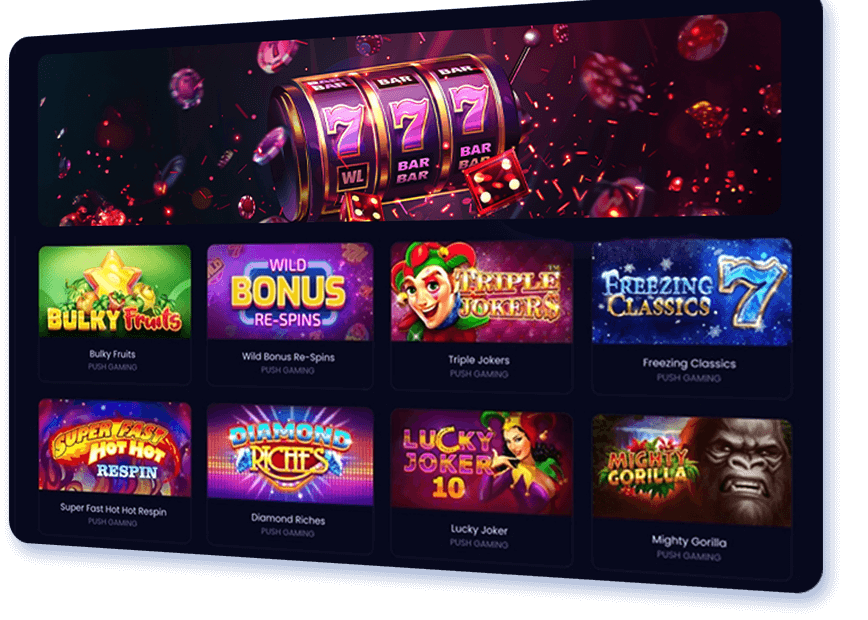
Task: Click Push Gaming provider under Freezing Classics
Action: (689, 378)
